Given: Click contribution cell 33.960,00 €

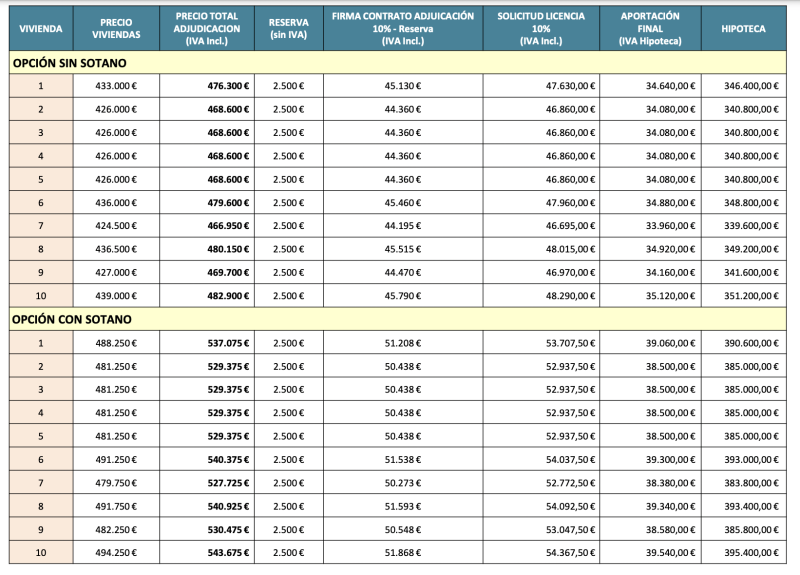Looking at the screenshot, I should click(x=651, y=226).
